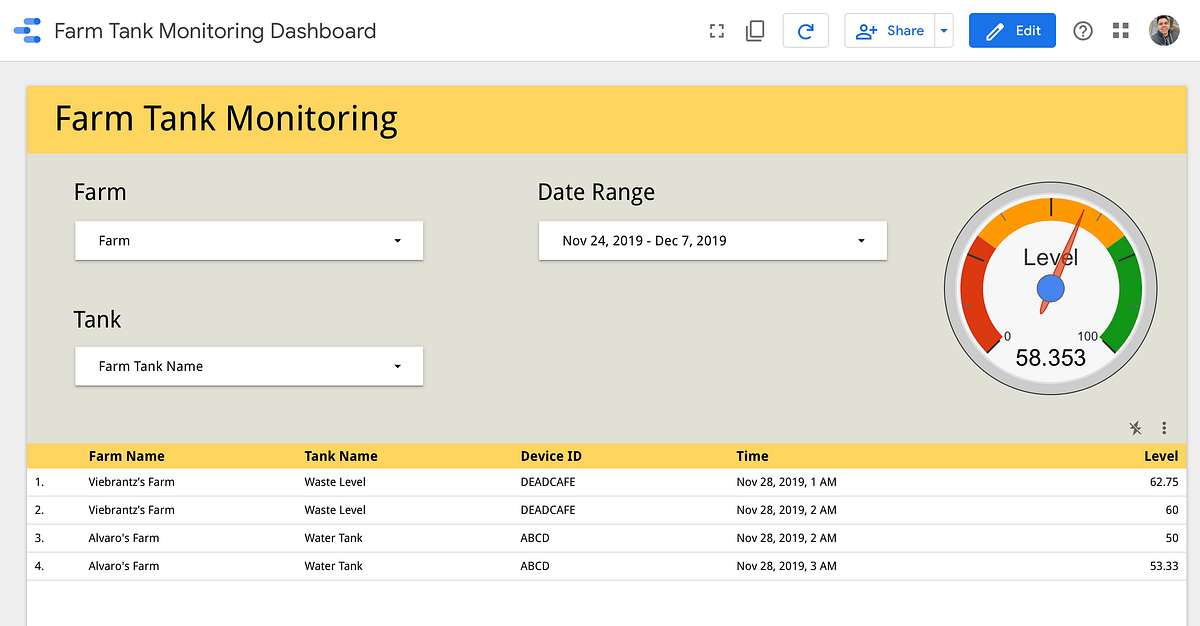Click the Level column header to sort

tap(1161, 456)
